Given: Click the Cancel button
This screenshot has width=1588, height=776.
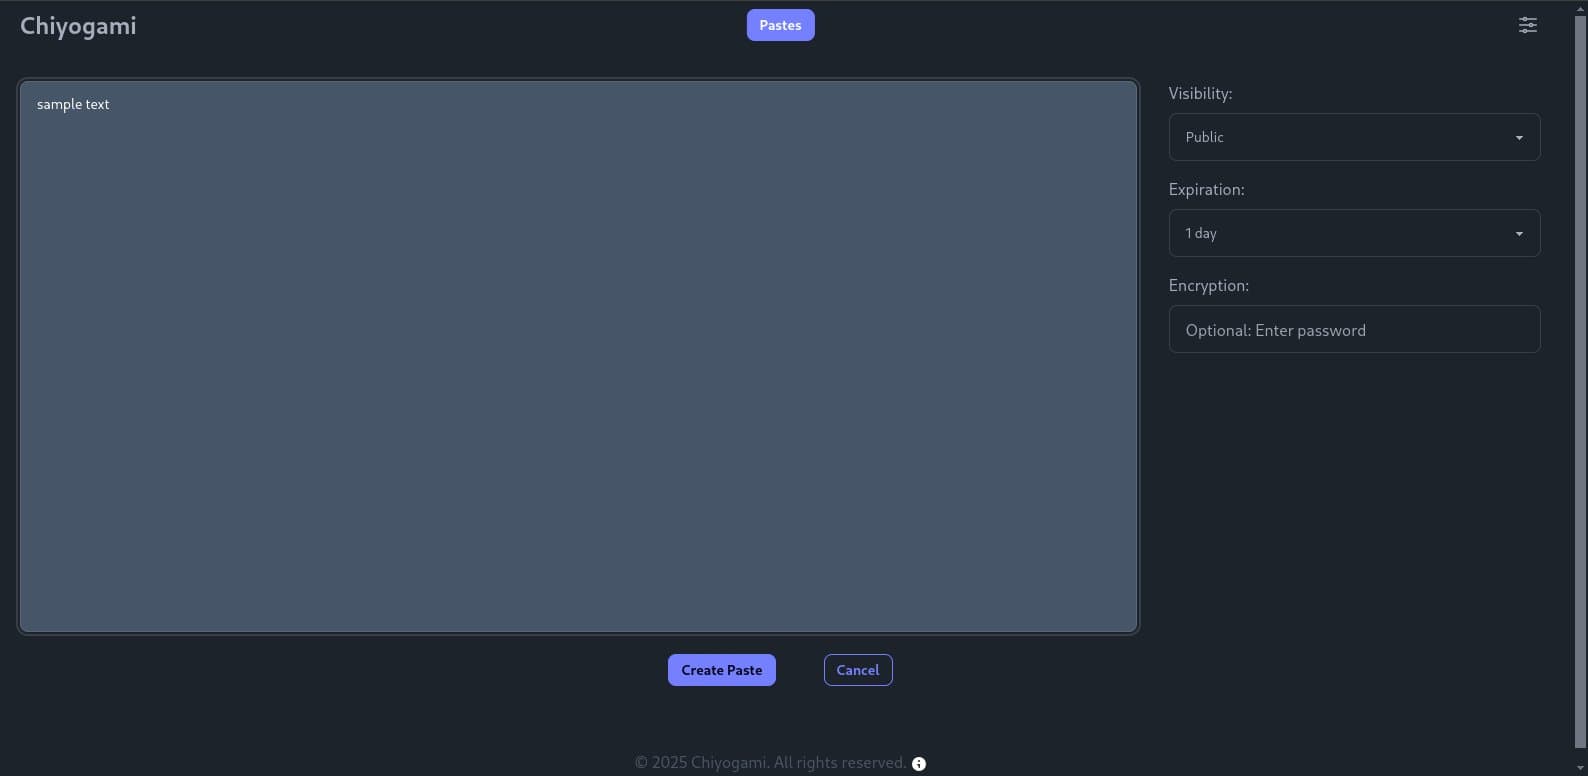Looking at the screenshot, I should (x=857, y=670).
